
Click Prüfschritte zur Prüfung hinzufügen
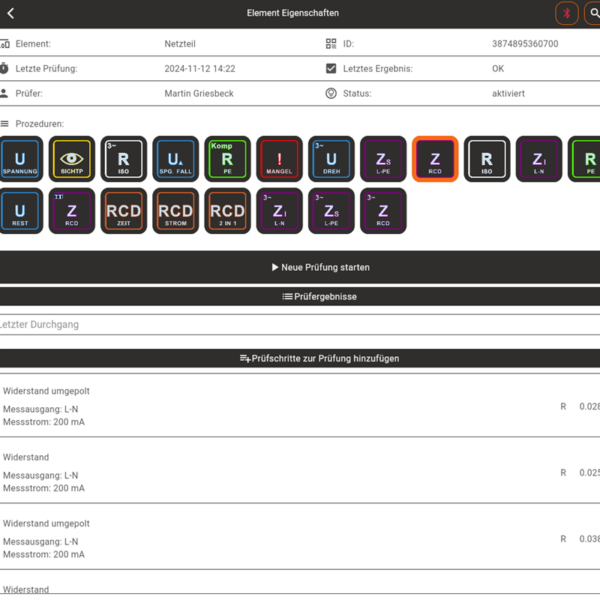[x=300, y=359]
